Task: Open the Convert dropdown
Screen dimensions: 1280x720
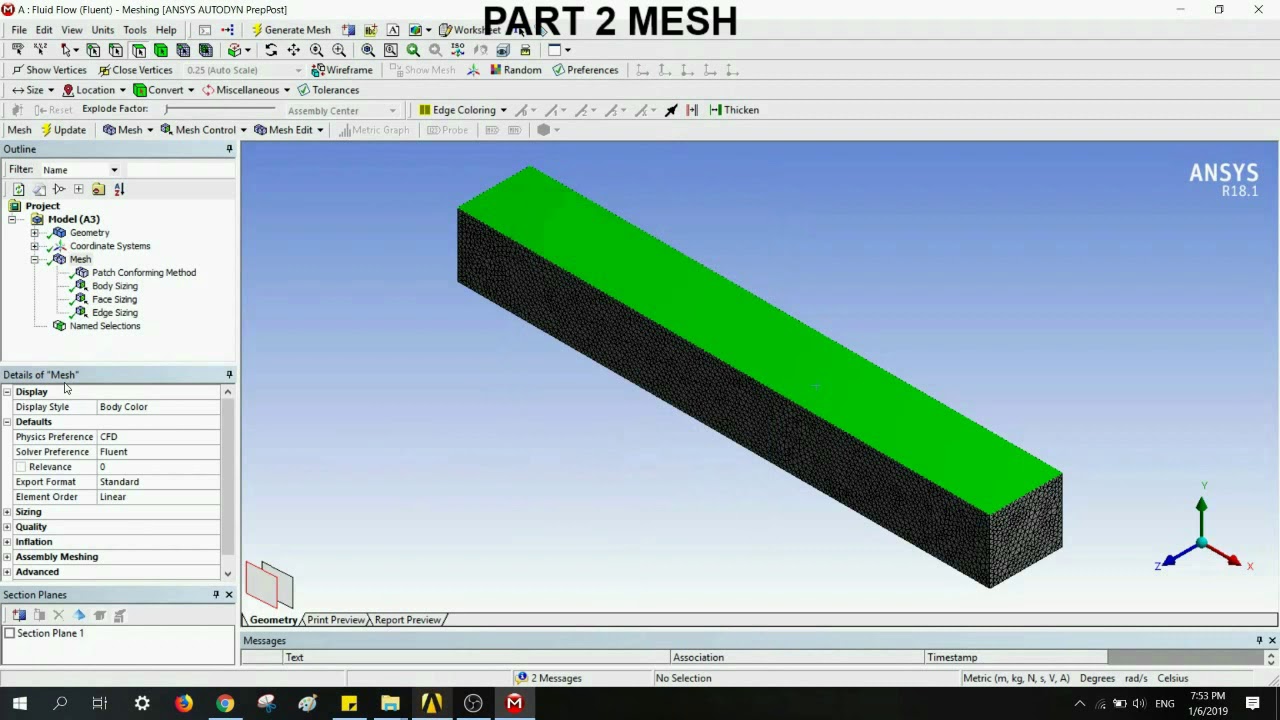Action: (x=164, y=90)
